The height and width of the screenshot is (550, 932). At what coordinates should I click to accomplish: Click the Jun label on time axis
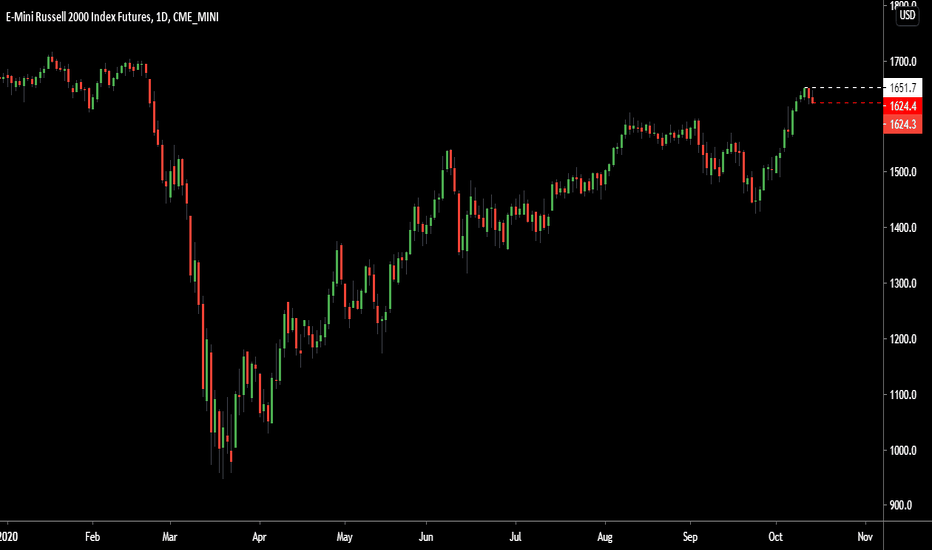[x=426, y=537]
